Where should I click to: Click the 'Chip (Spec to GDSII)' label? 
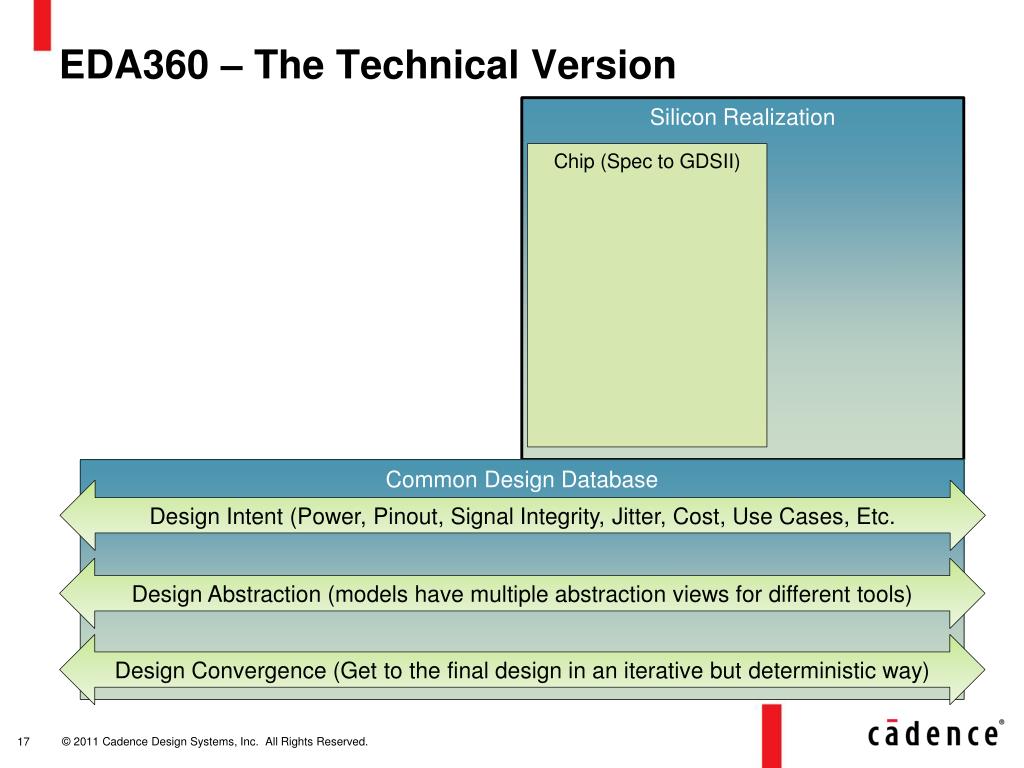click(x=647, y=161)
